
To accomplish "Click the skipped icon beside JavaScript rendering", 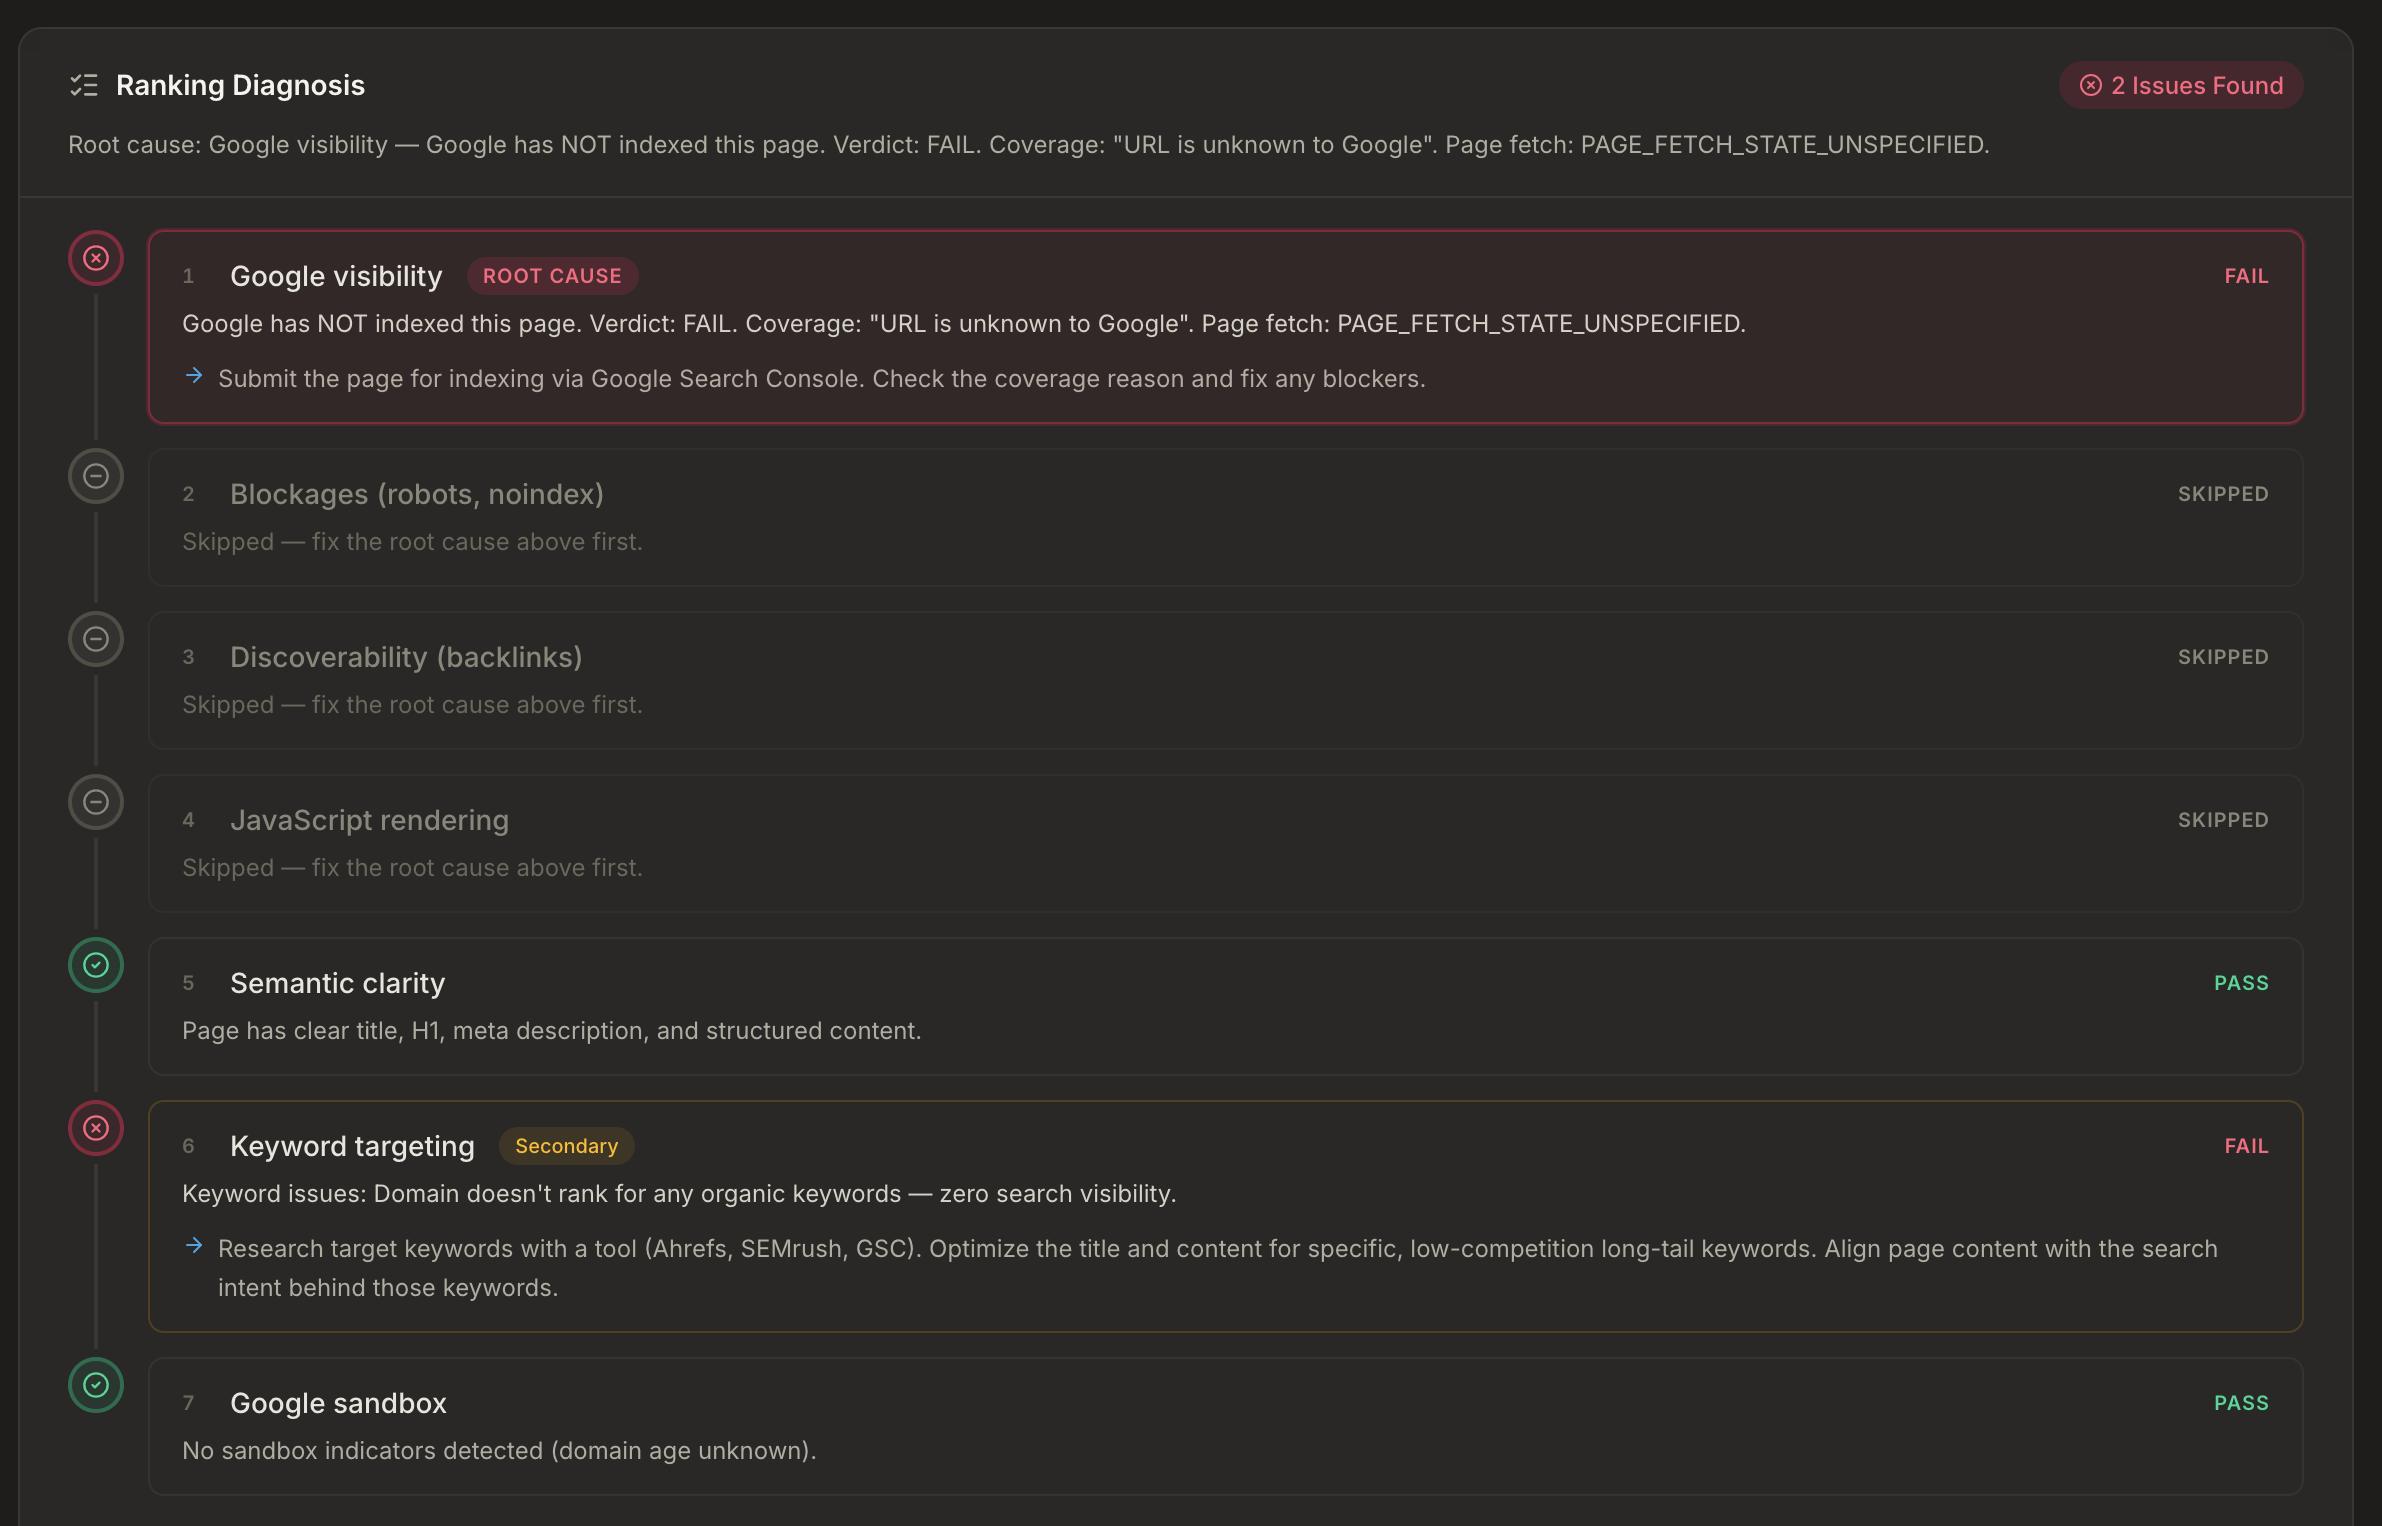I will 96,803.
